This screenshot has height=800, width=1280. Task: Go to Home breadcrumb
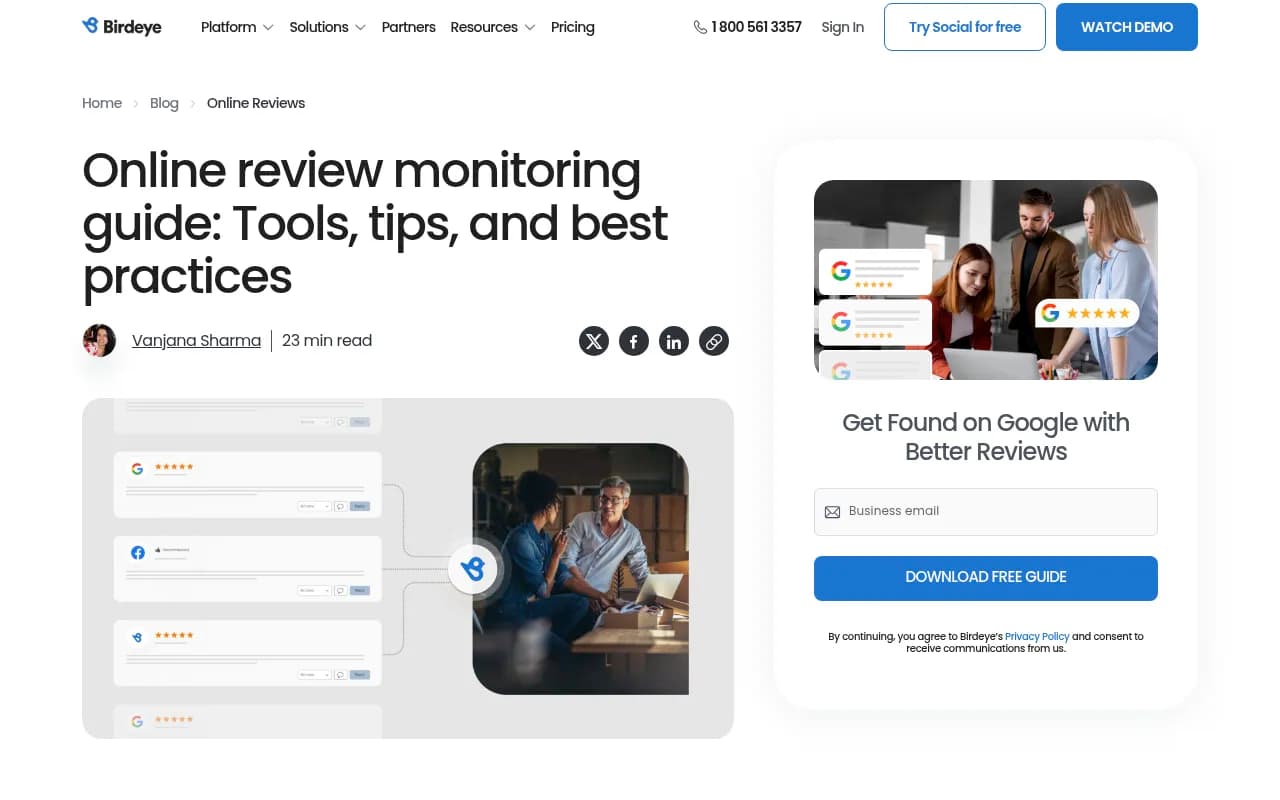[102, 103]
